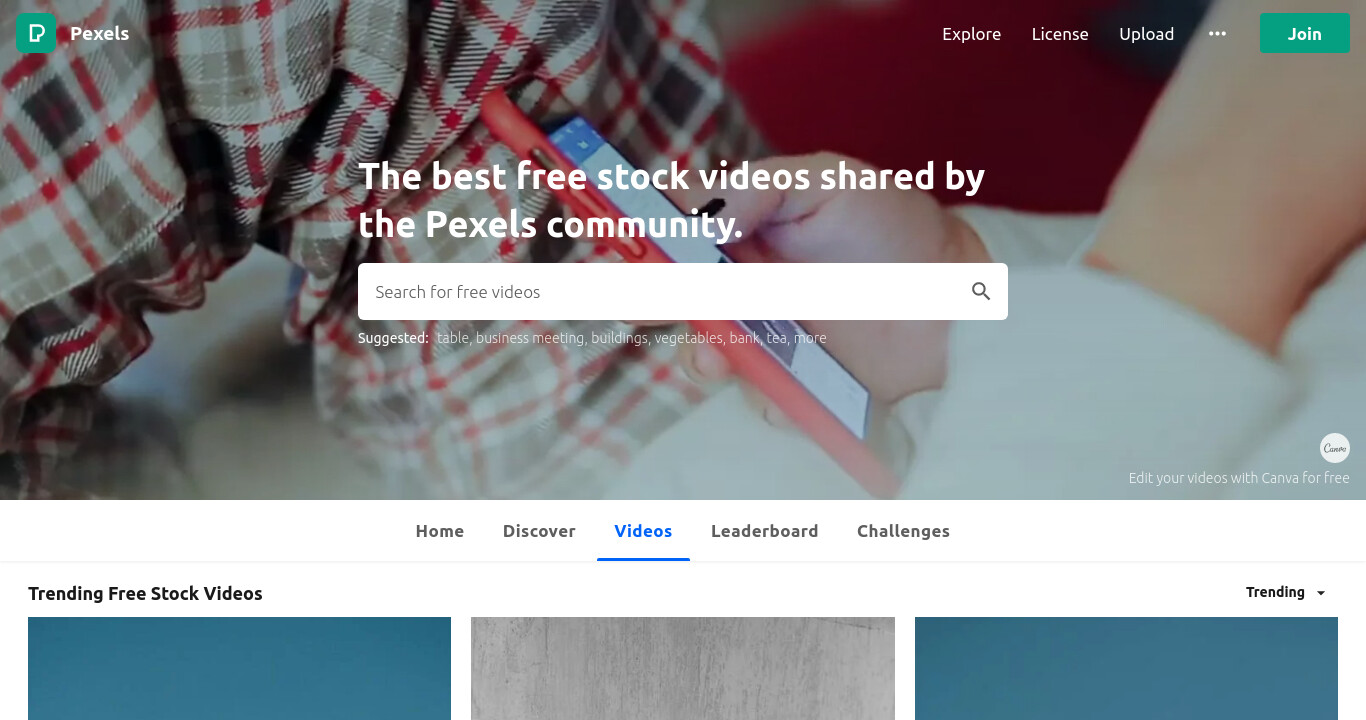The width and height of the screenshot is (1366, 720).
Task: Open the Challenges tab
Action: [903, 531]
